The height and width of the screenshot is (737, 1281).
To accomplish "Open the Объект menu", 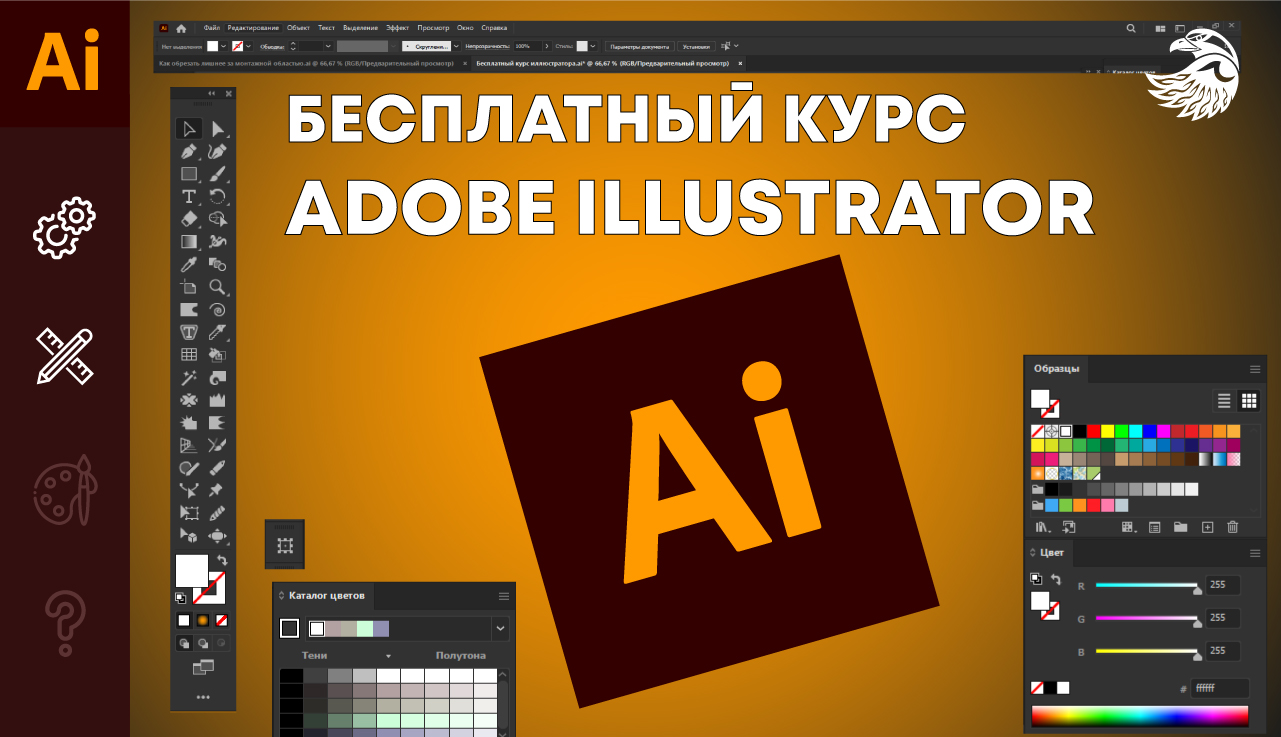I will [298, 28].
